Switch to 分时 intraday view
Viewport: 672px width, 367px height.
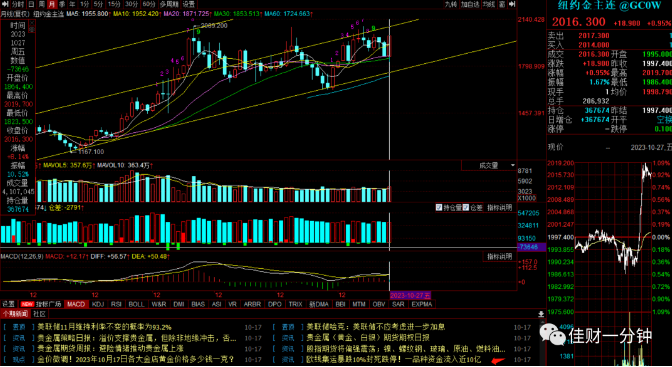[x=18, y=4]
